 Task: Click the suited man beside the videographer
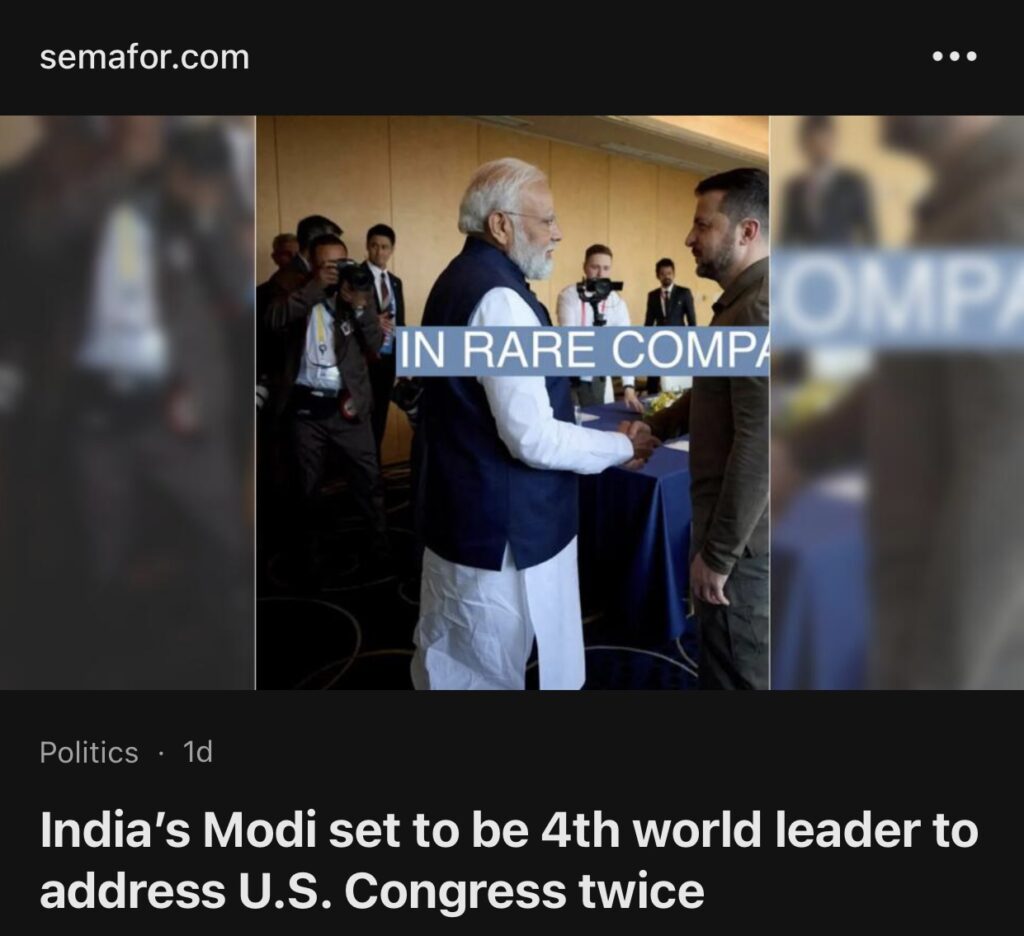(669, 295)
